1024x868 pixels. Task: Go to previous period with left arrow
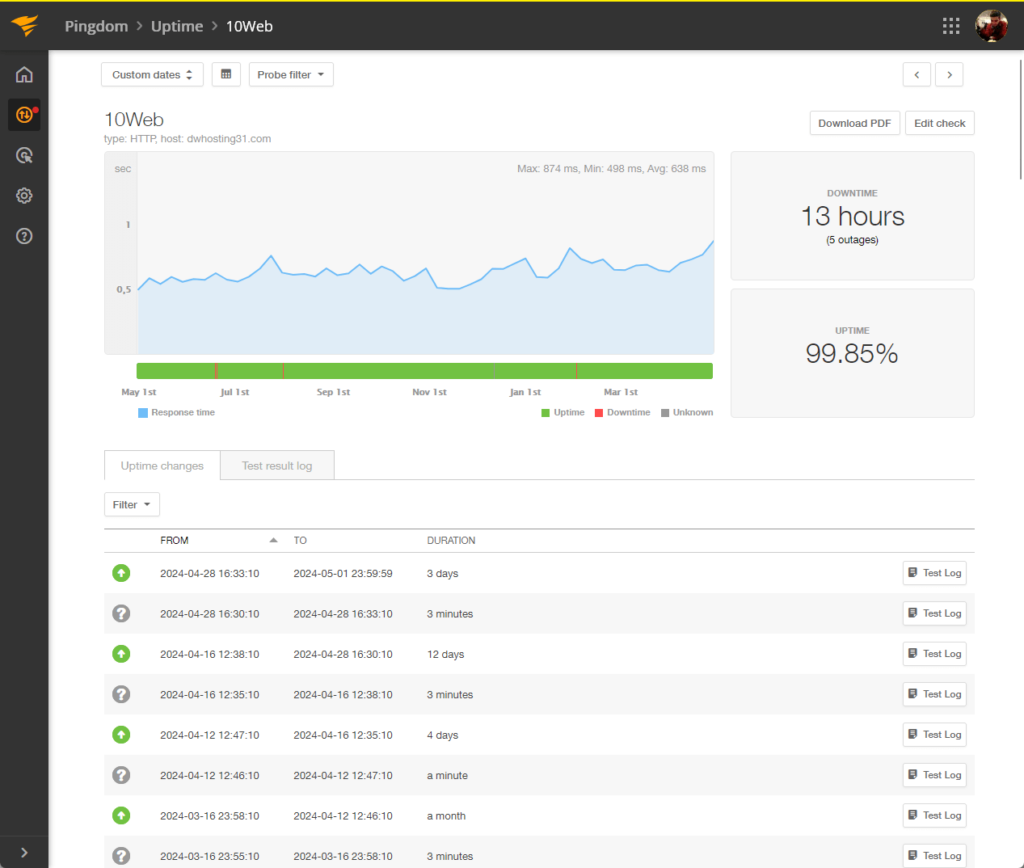[x=917, y=74]
